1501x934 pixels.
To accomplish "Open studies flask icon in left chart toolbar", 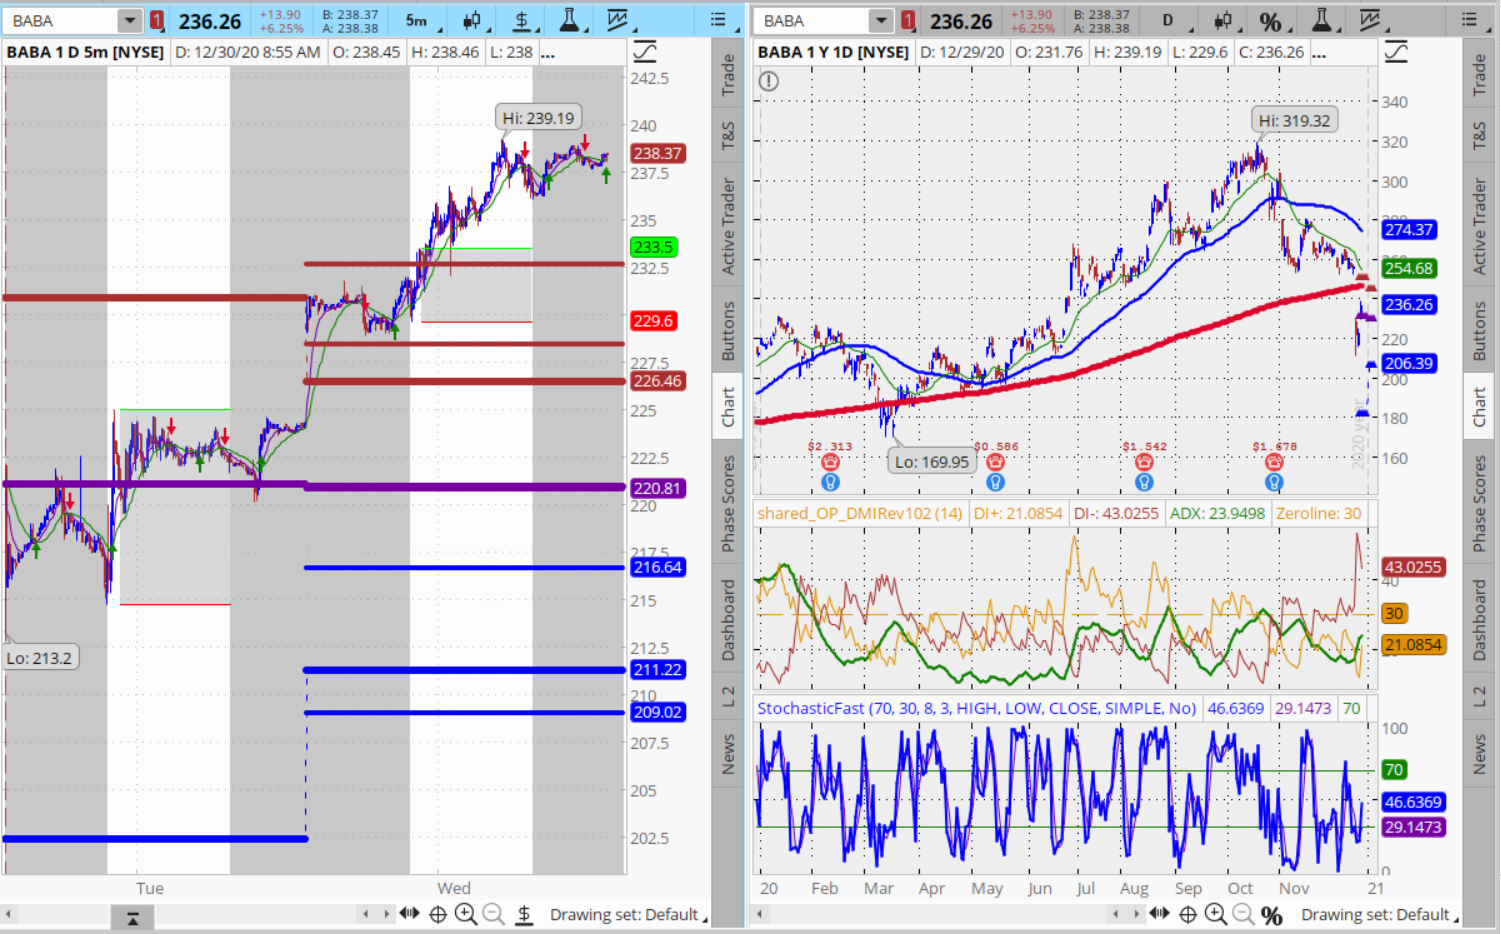I will (569, 20).
